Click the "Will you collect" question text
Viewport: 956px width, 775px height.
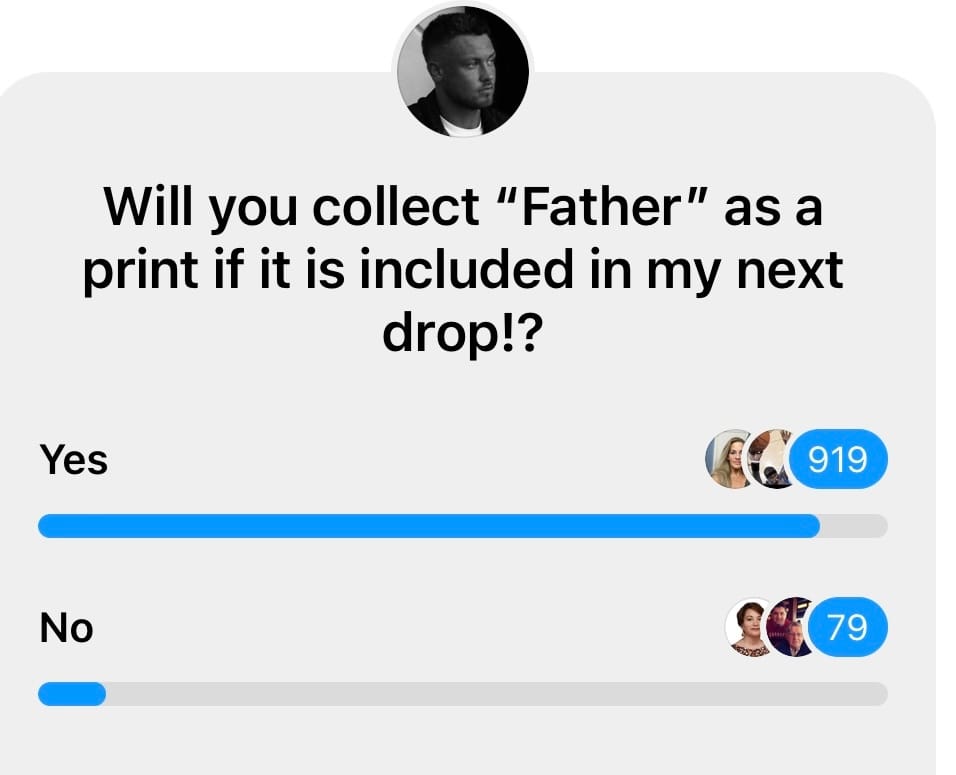(x=291, y=206)
